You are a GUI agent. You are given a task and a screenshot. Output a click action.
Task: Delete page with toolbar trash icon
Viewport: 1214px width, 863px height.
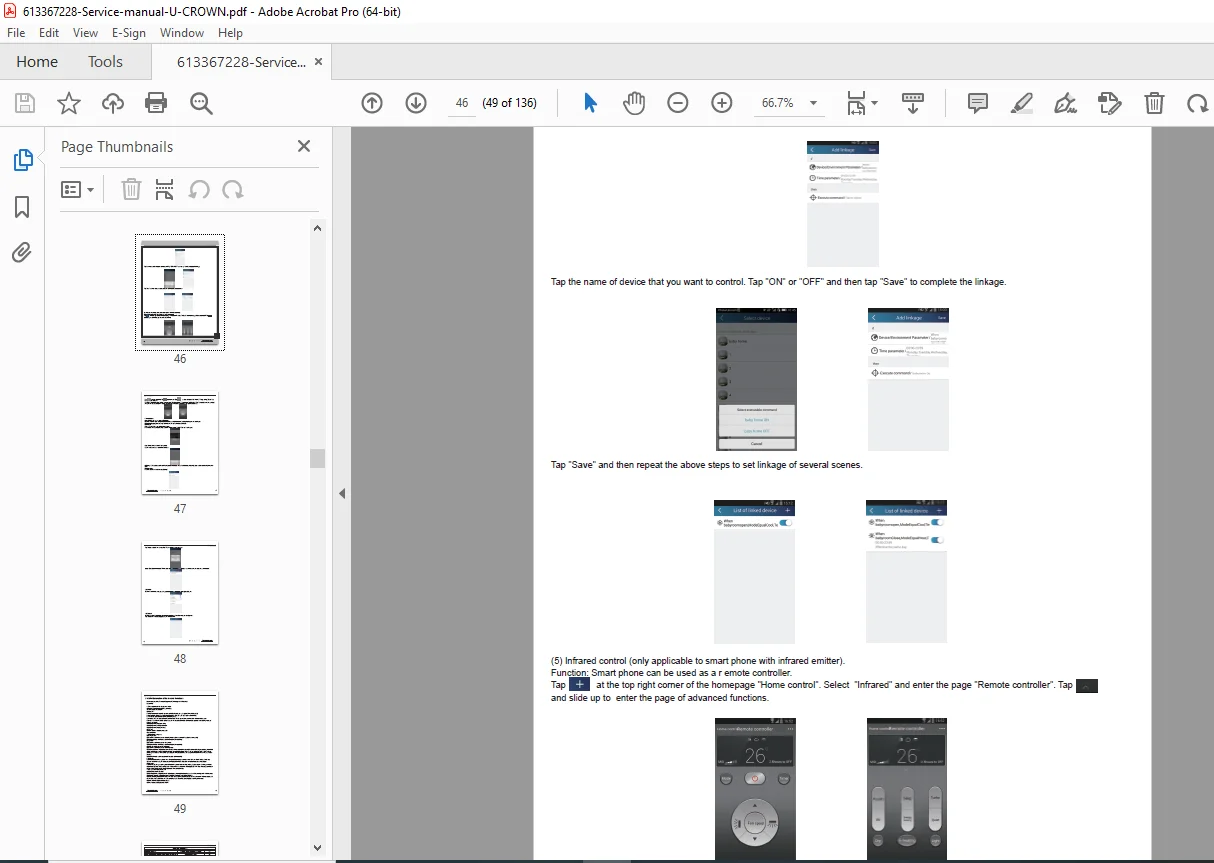coord(1154,103)
